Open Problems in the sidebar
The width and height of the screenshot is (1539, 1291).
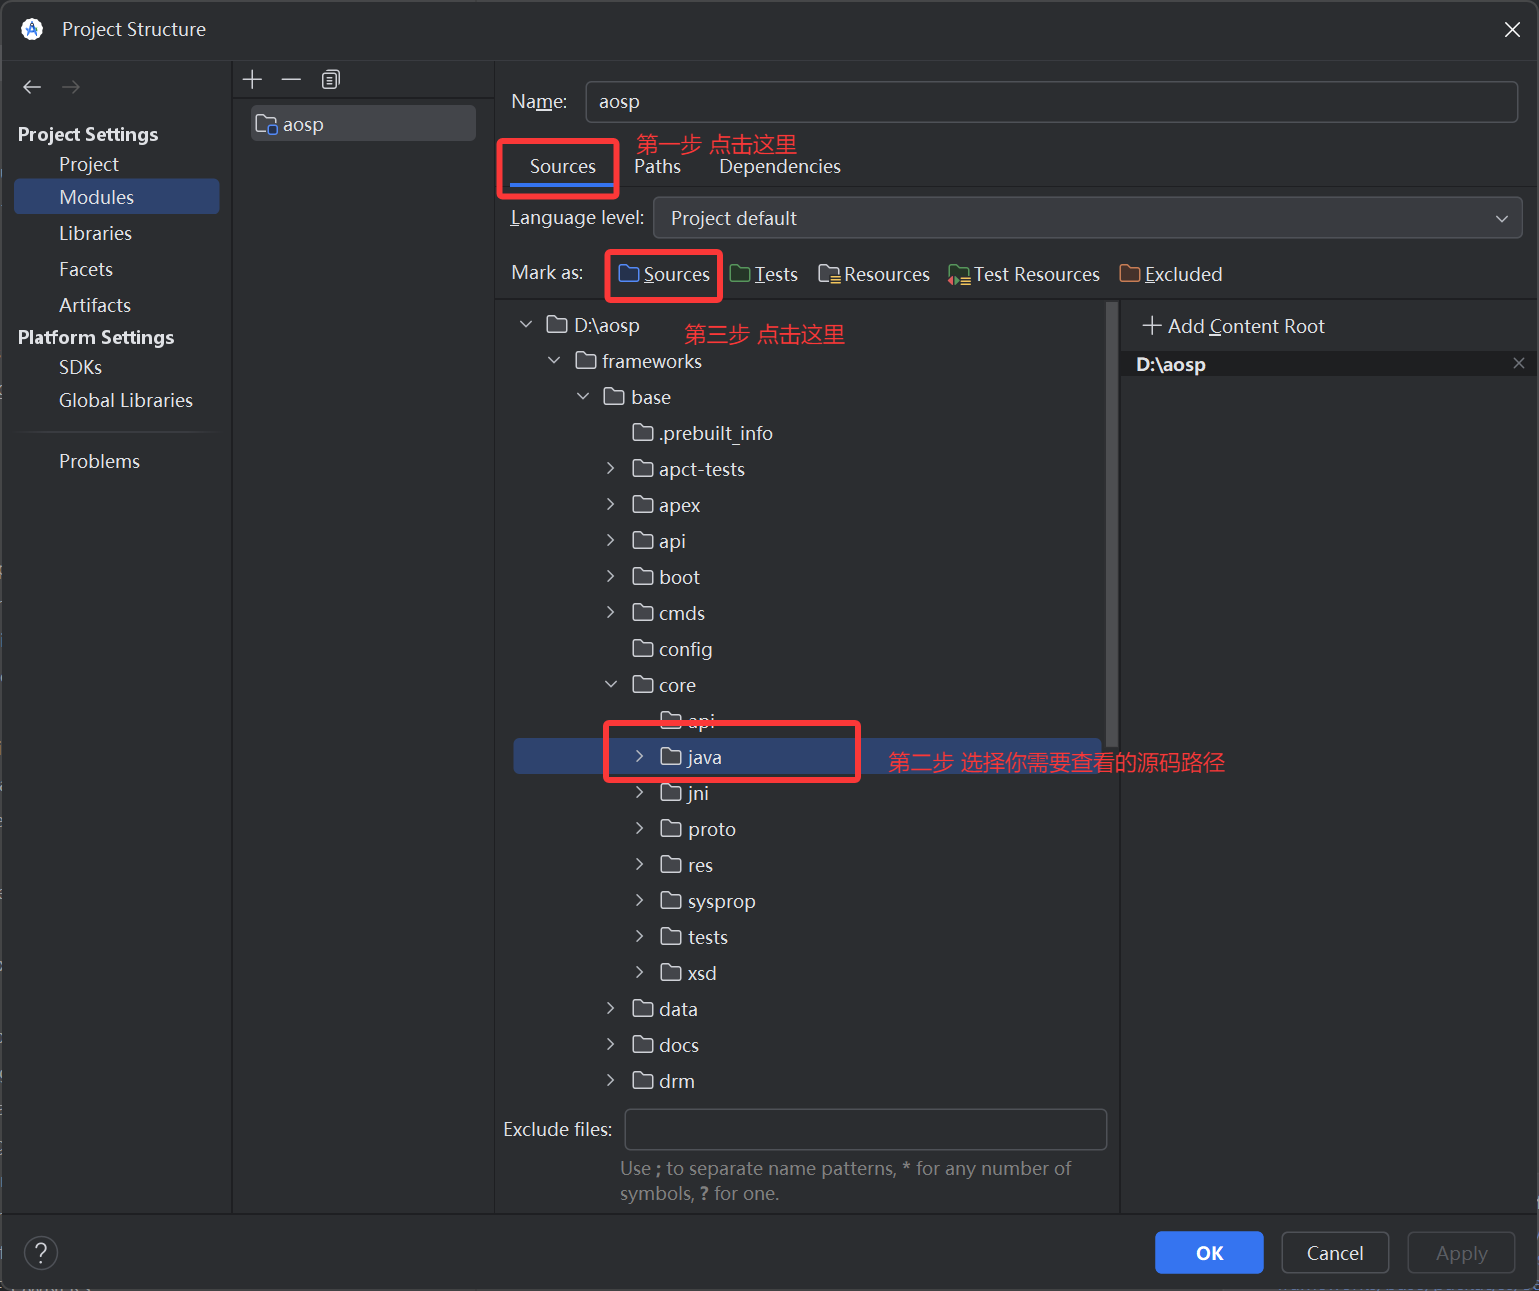(x=99, y=461)
